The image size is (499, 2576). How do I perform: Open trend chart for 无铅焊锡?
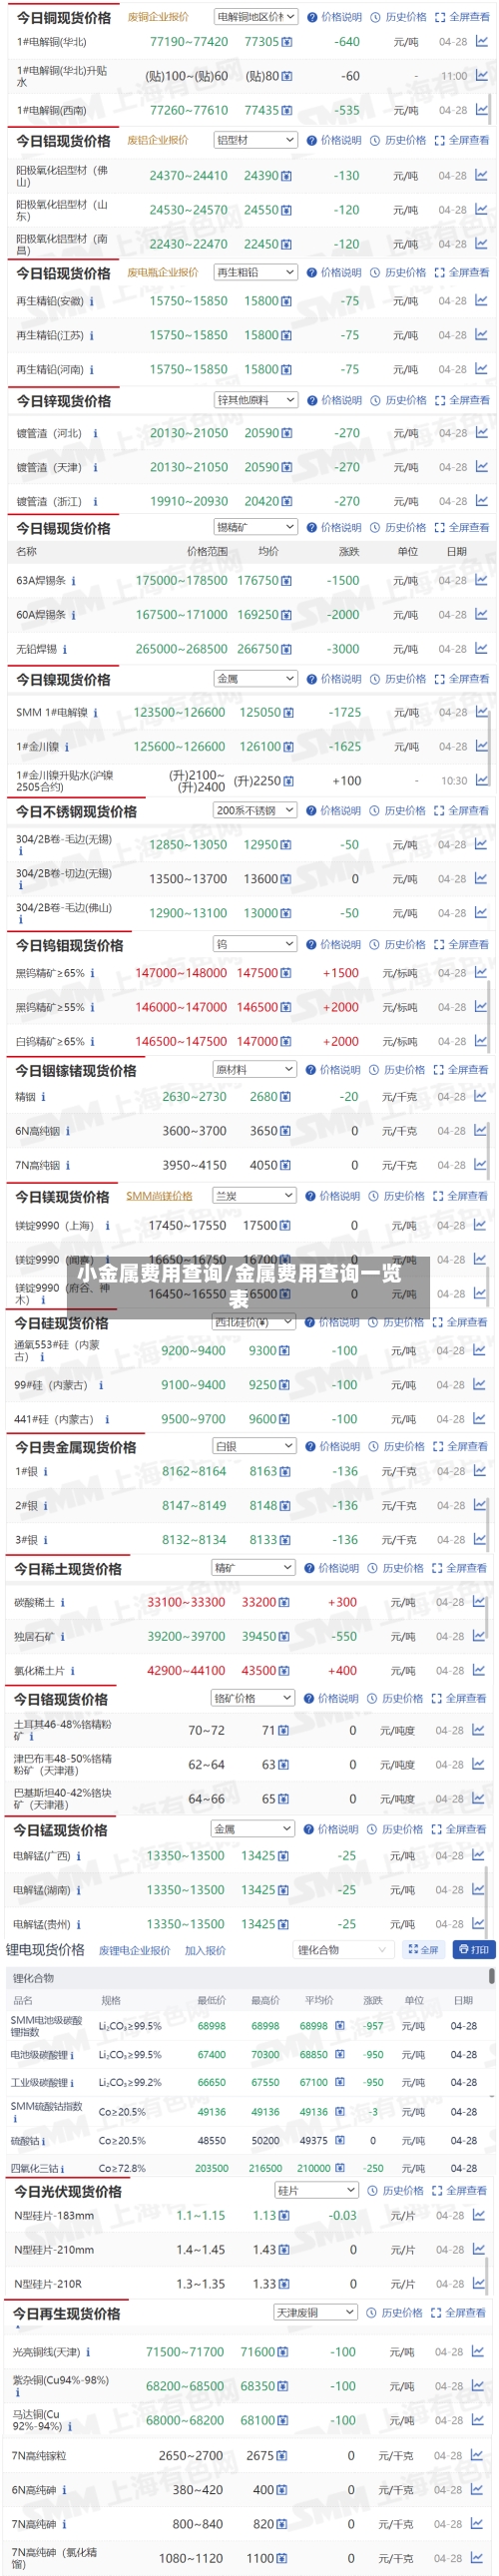[481, 649]
